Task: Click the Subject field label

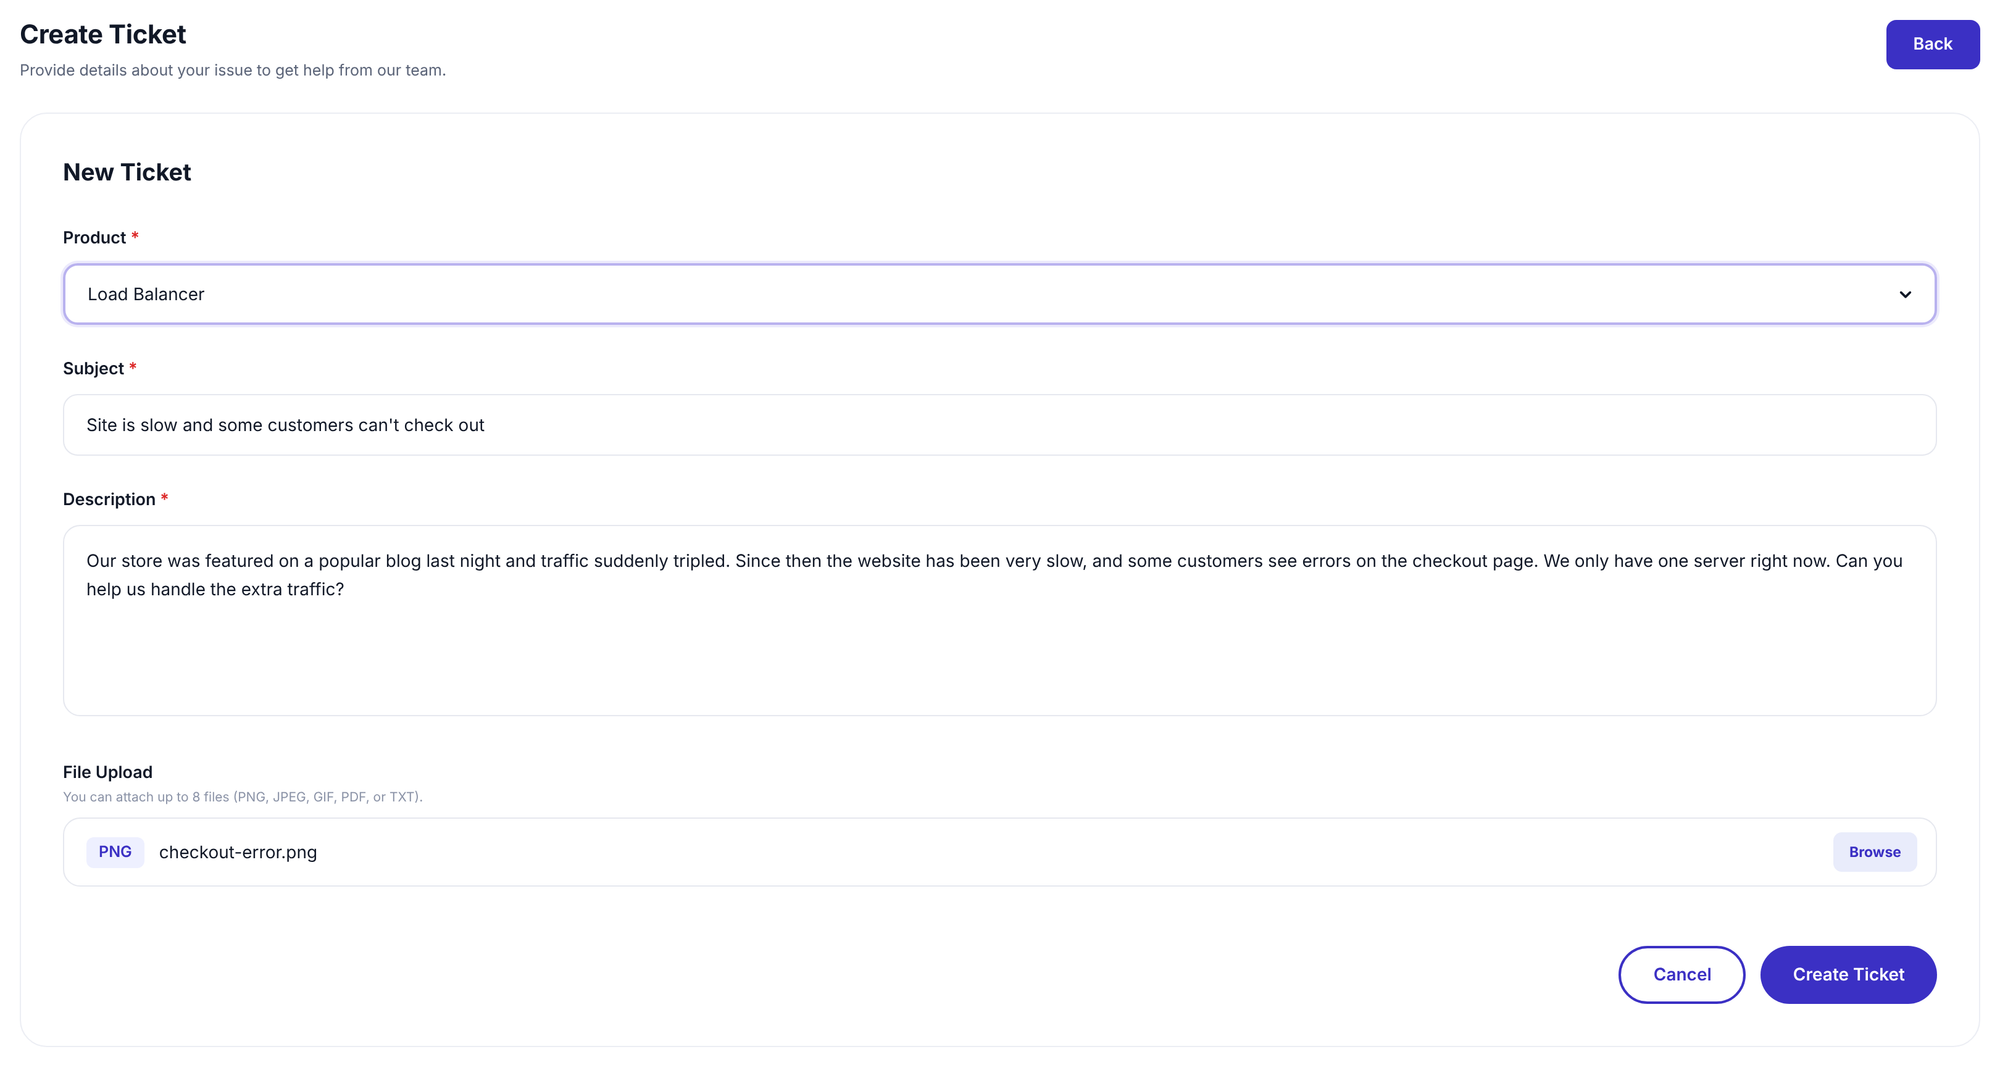Action: [x=93, y=369]
